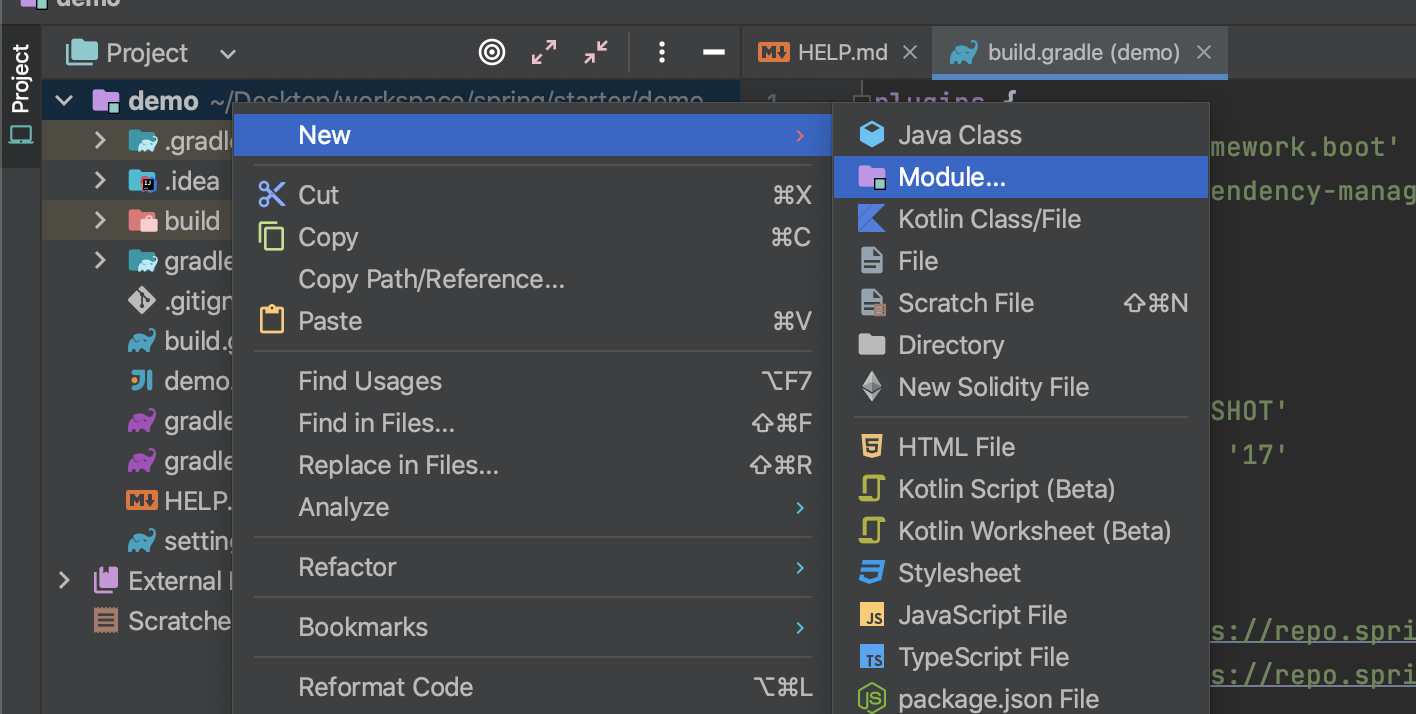Image resolution: width=1416 pixels, height=714 pixels.
Task: Select the .idea folder row
Action: click(138, 181)
